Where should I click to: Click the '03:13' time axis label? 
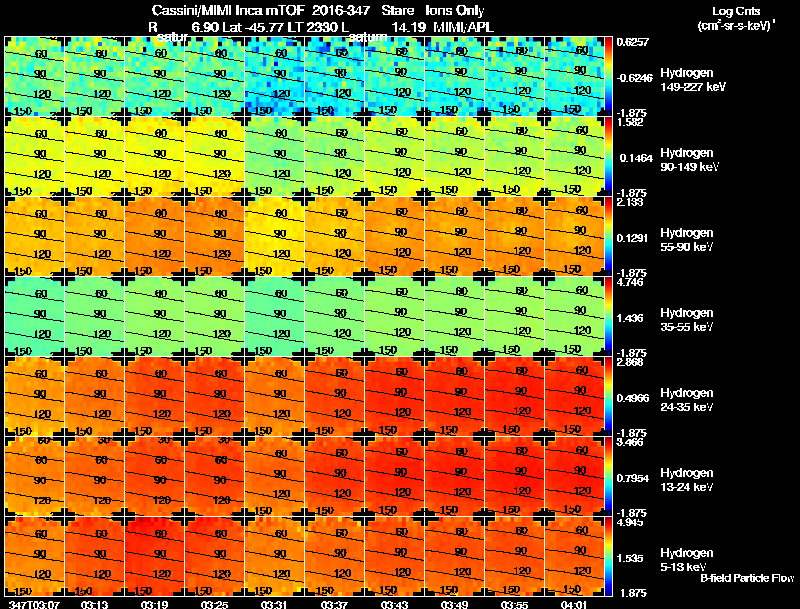94,604
